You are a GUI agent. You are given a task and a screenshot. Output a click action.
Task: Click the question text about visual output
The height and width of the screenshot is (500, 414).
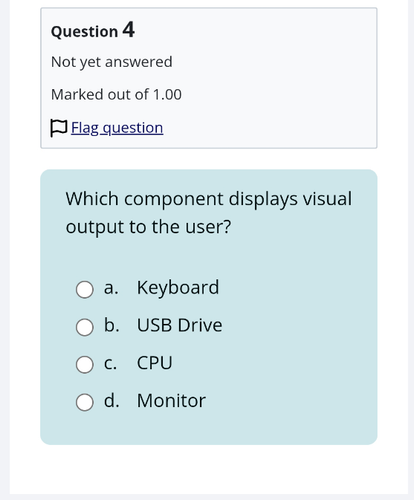(209, 213)
